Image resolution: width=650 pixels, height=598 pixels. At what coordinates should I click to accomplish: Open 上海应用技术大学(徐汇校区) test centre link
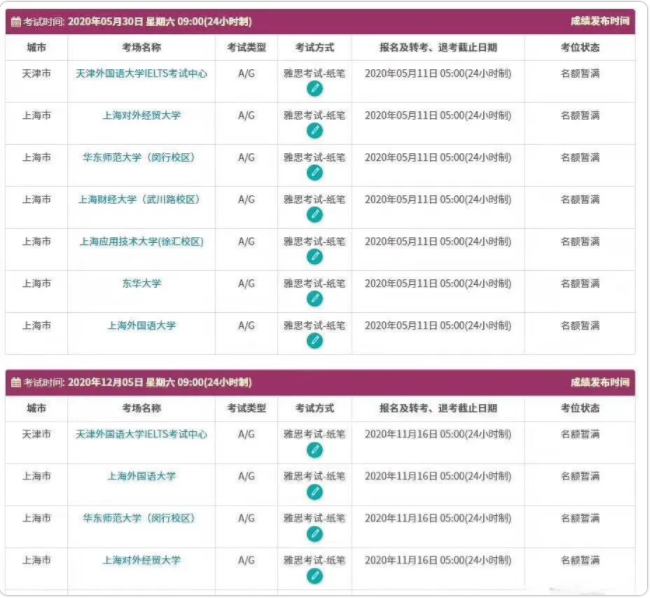[x=141, y=242]
